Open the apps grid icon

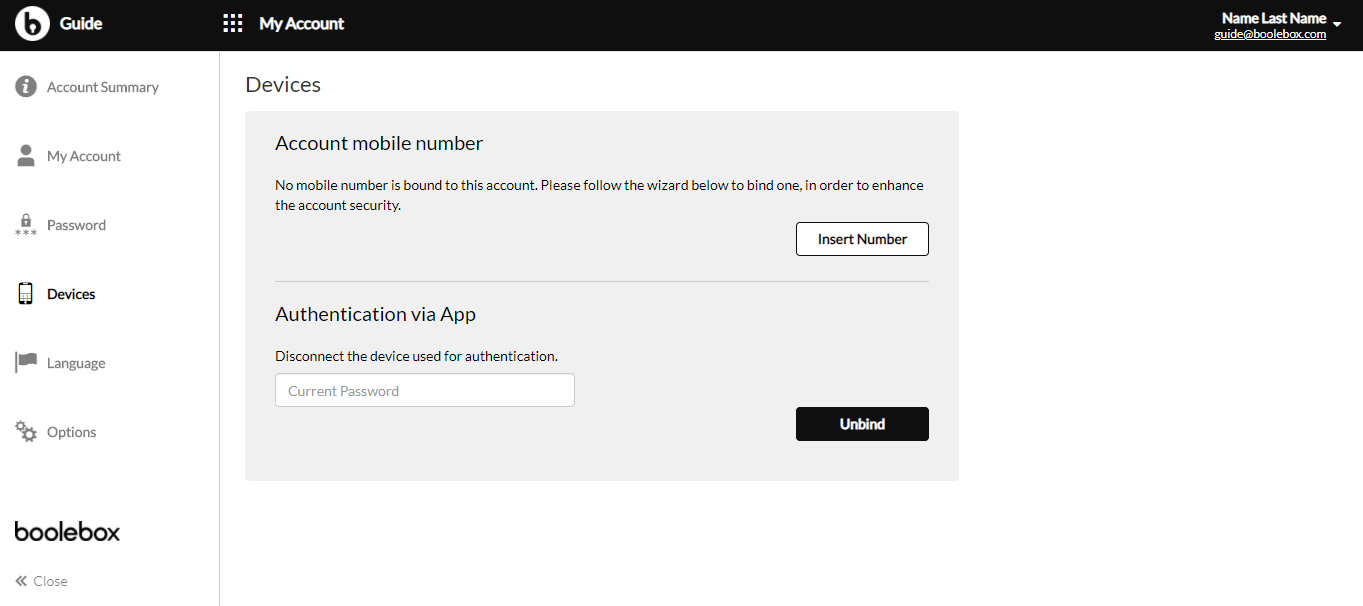(233, 23)
